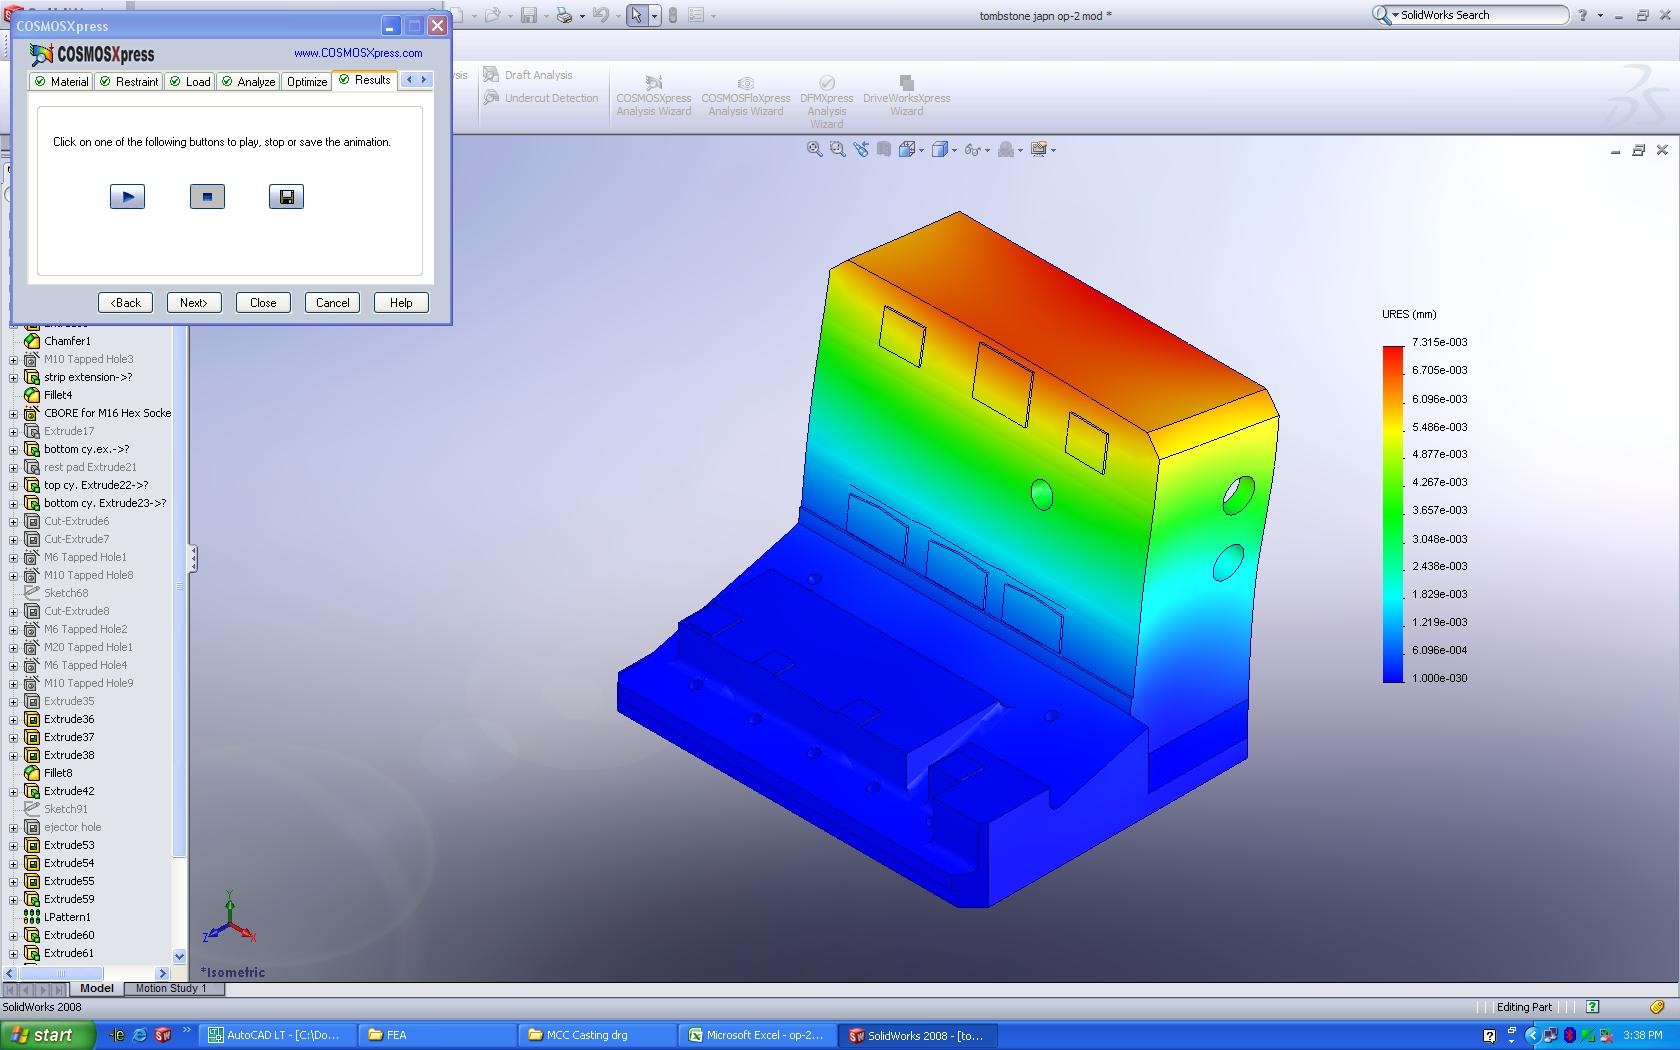Select the Zoom to Fit tool

tap(813, 149)
